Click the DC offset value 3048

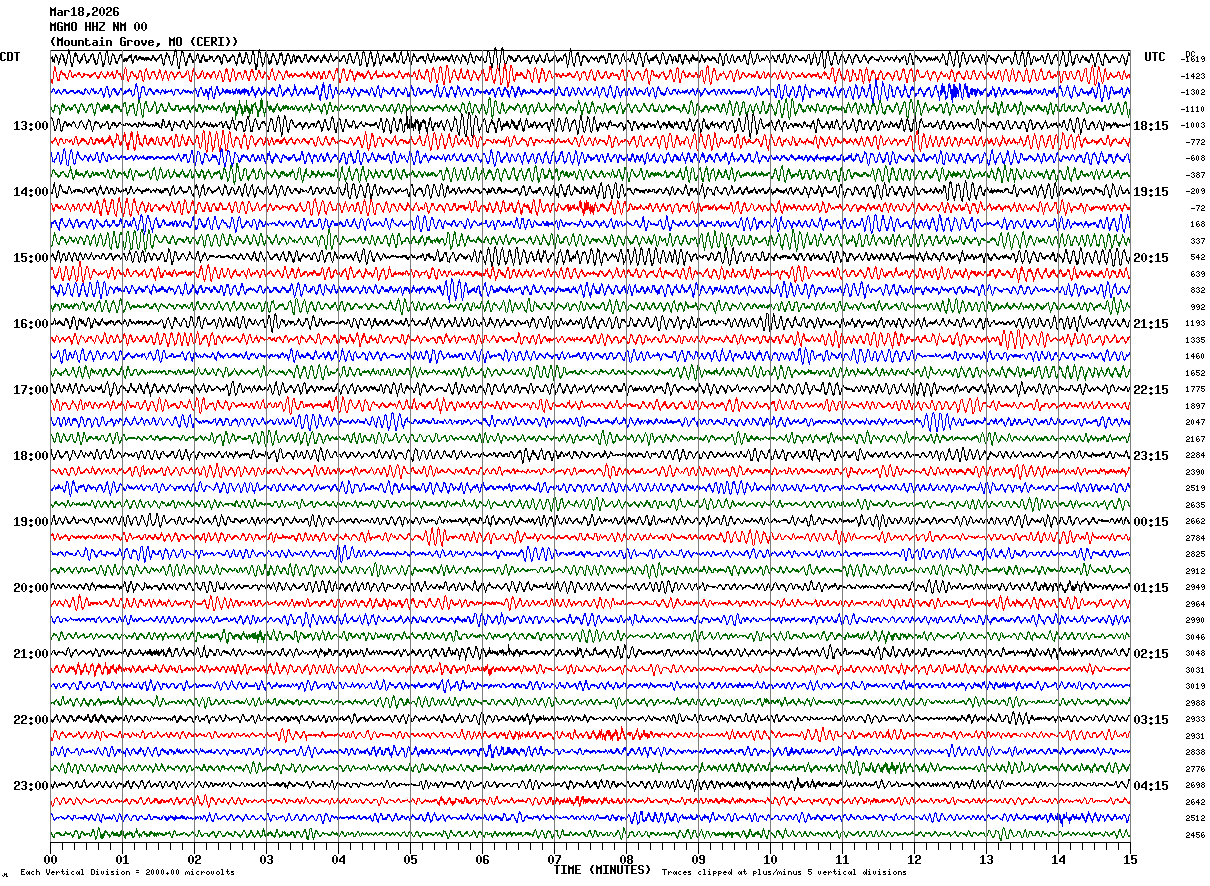click(x=1196, y=653)
